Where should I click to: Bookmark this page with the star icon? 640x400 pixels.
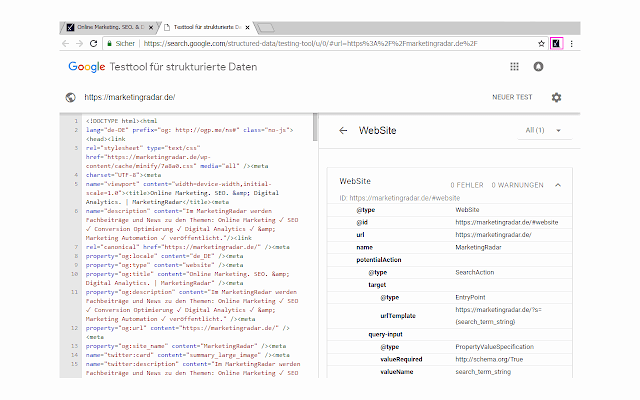tap(541, 44)
